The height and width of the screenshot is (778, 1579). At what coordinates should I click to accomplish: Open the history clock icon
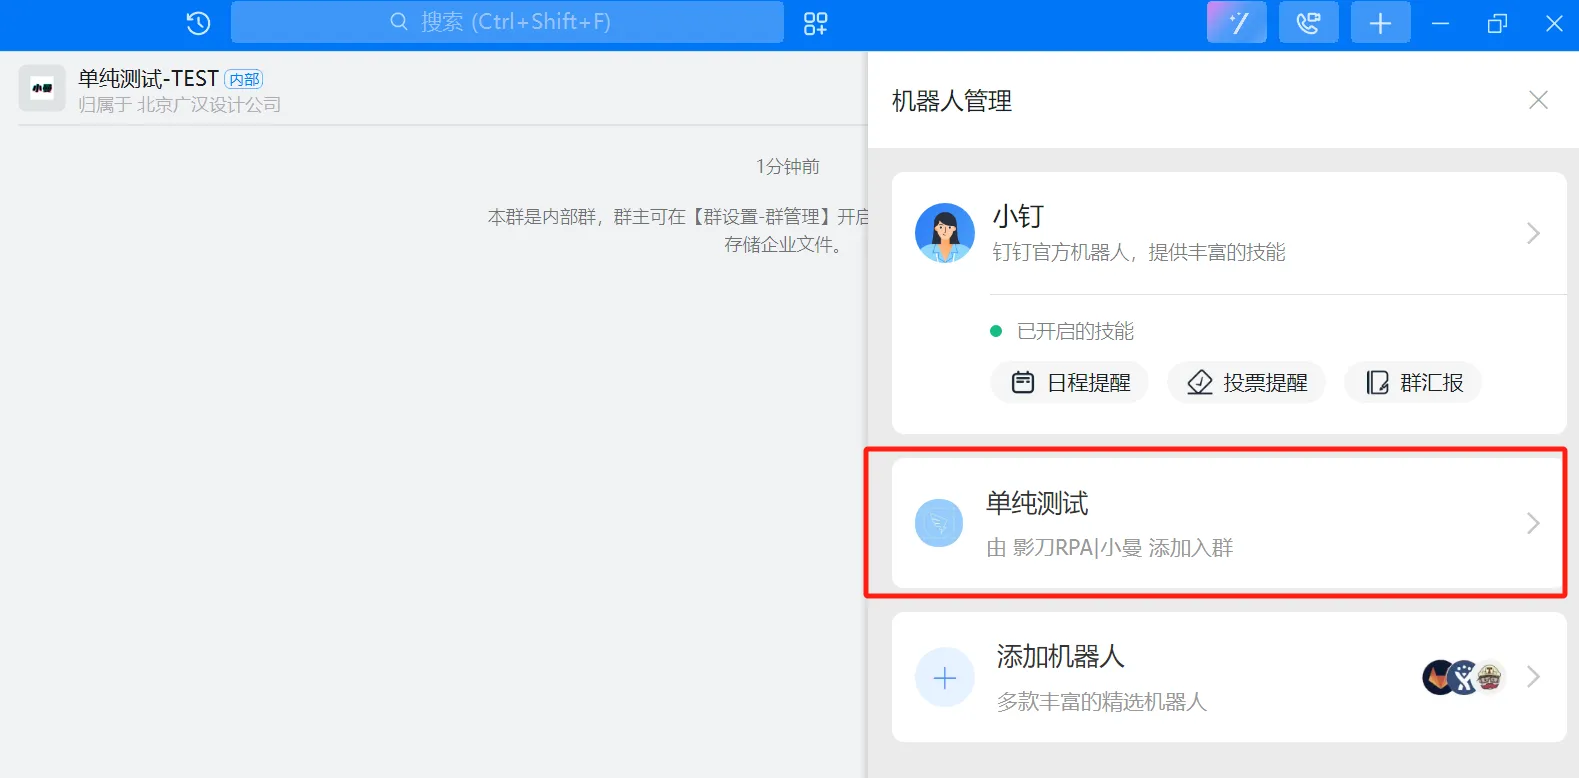(198, 23)
